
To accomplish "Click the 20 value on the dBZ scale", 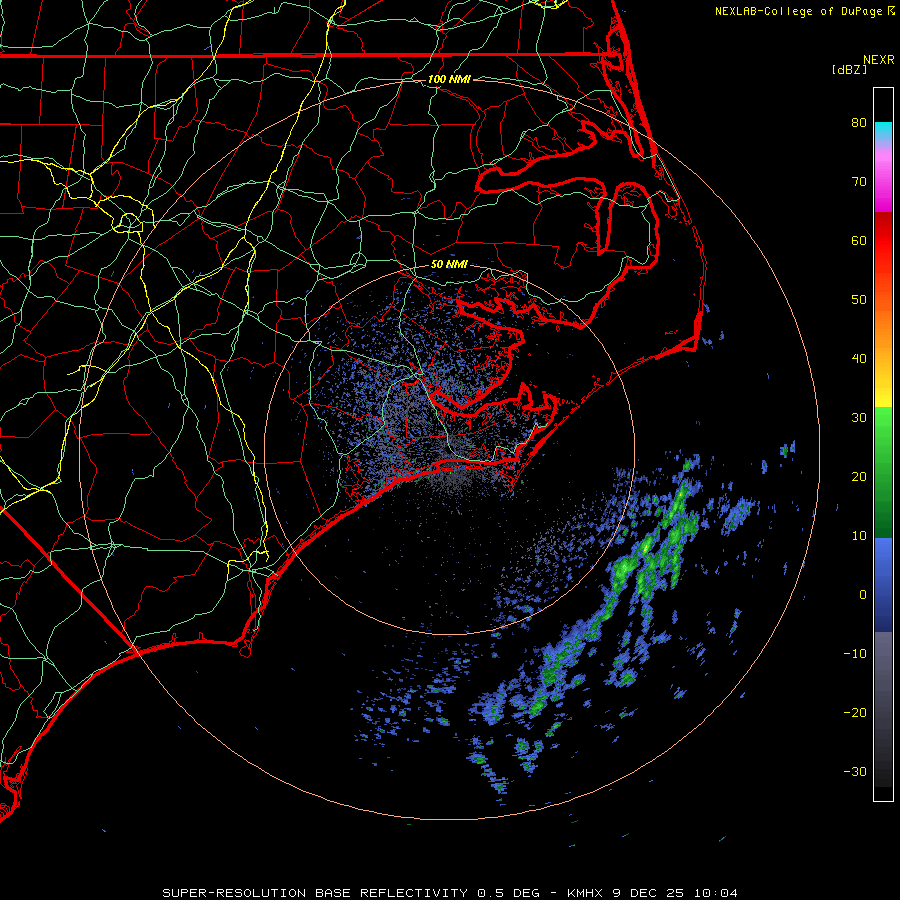I will coord(859,477).
